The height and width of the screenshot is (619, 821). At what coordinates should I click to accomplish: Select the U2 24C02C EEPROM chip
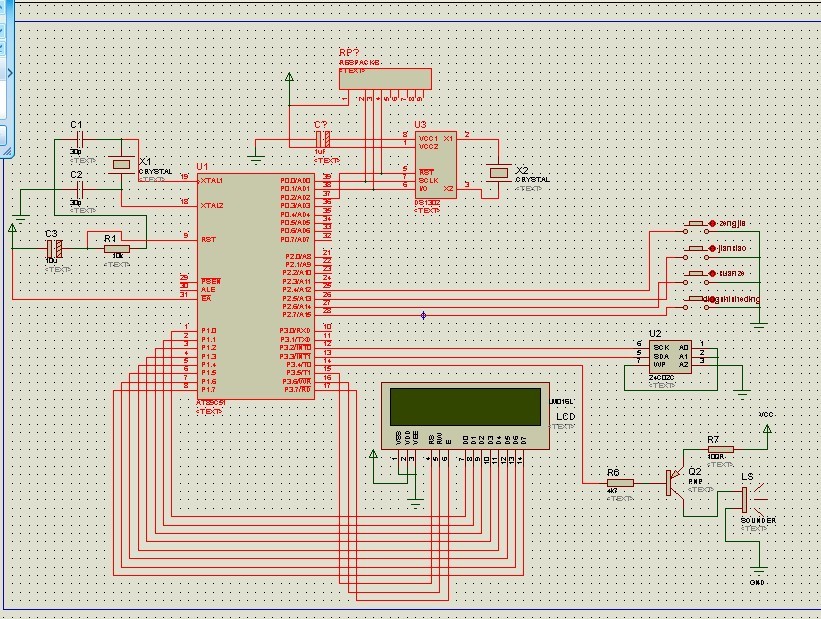[669, 354]
